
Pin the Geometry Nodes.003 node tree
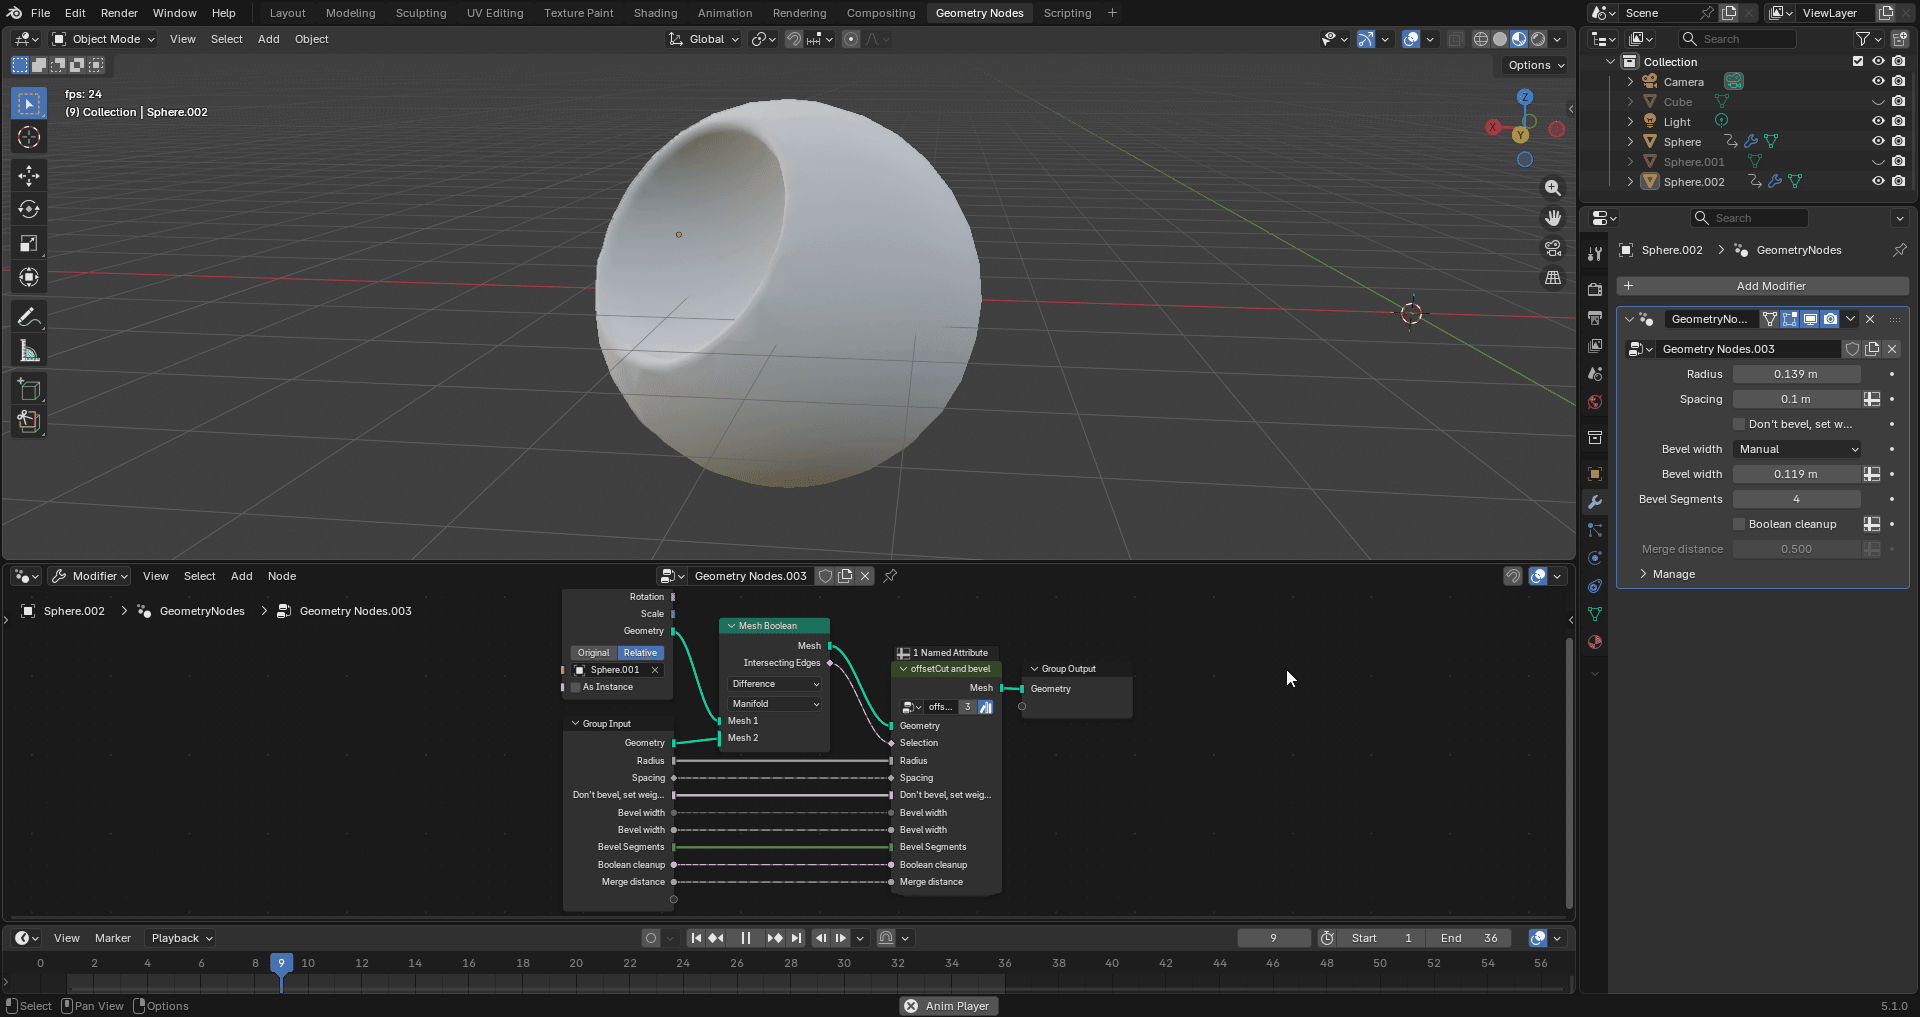pos(890,576)
